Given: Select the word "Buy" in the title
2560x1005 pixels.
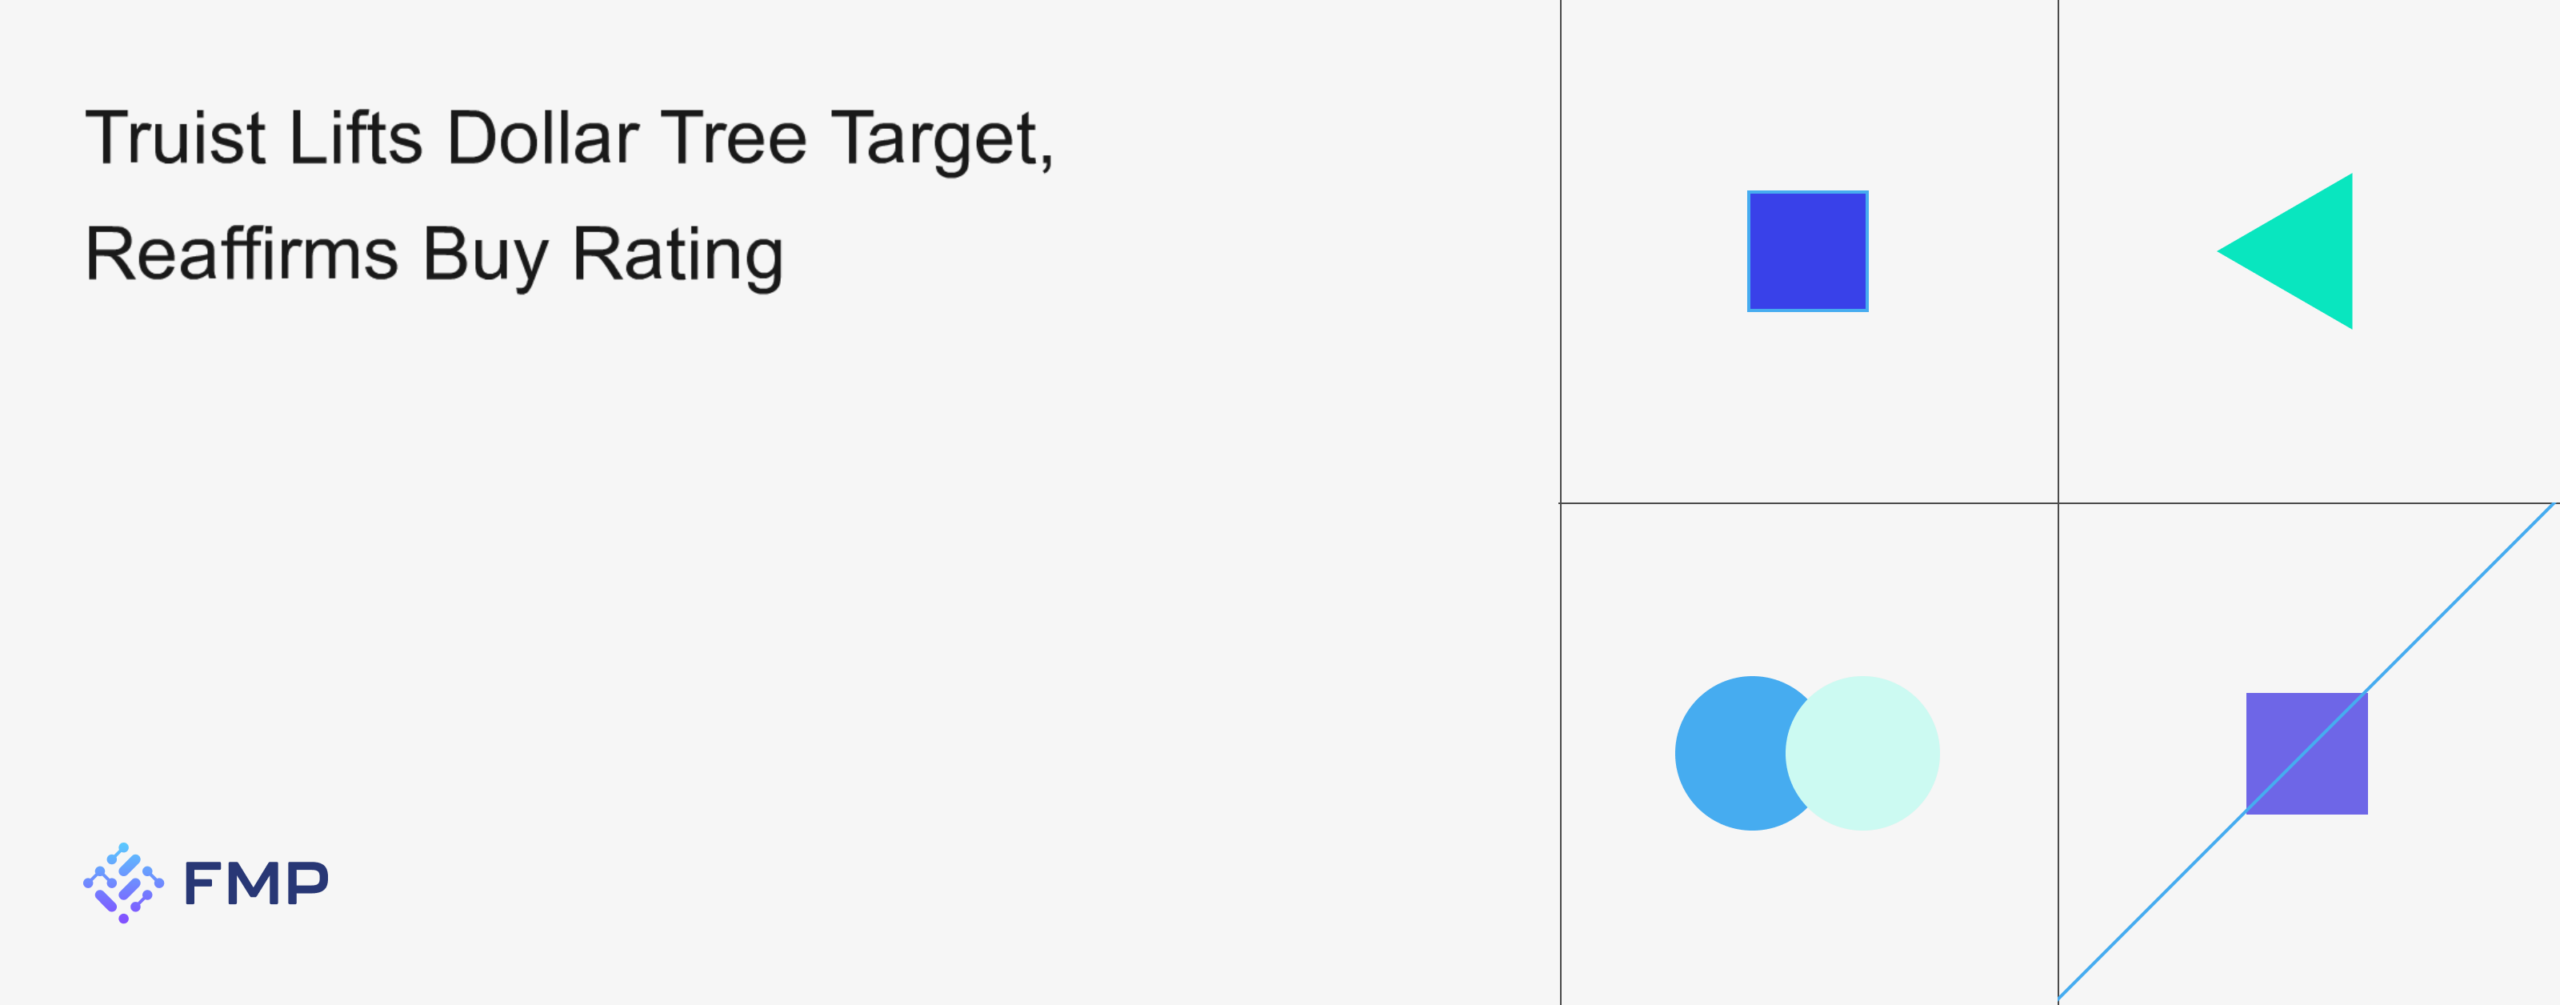Looking at the screenshot, I should pyautogui.click(x=485, y=256).
